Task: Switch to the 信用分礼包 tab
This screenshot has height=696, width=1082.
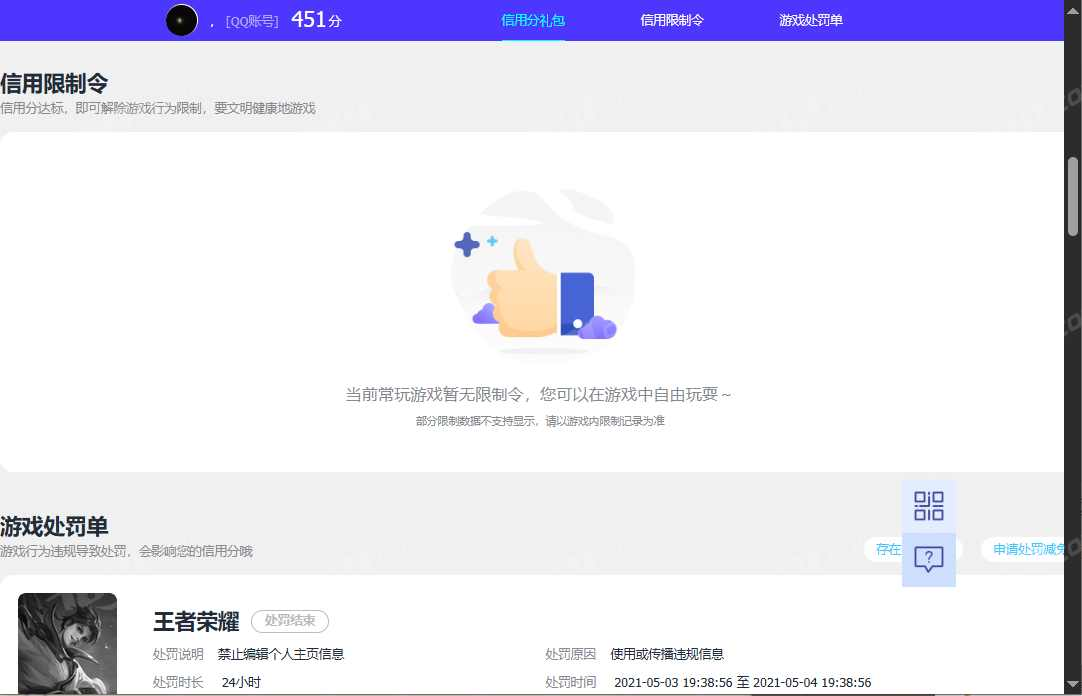Action: [533, 21]
